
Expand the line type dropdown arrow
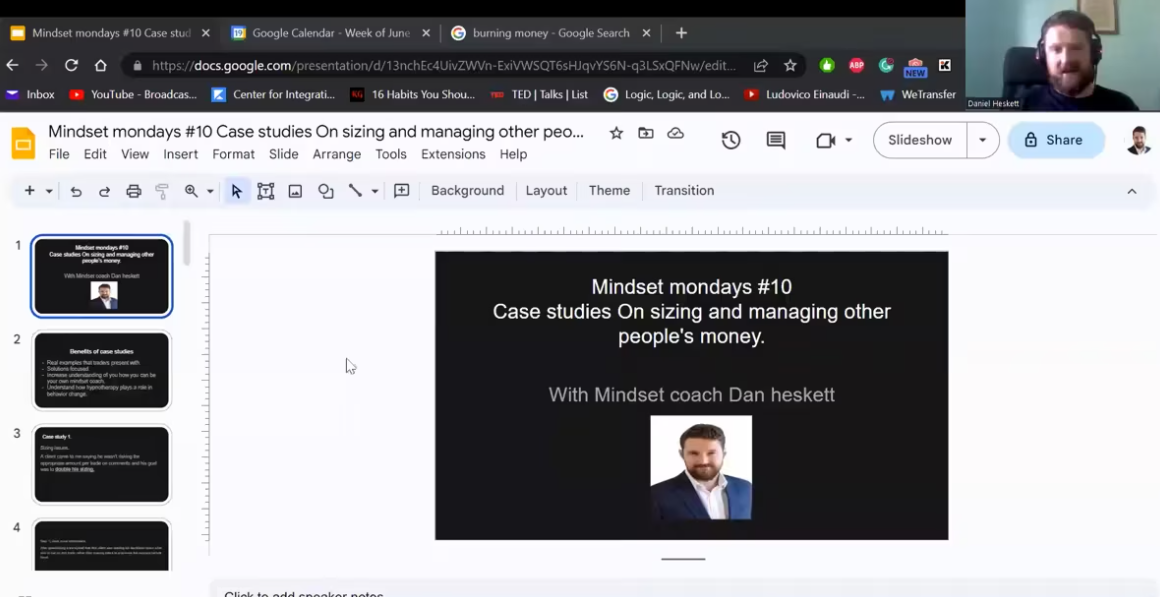tap(375, 191)
